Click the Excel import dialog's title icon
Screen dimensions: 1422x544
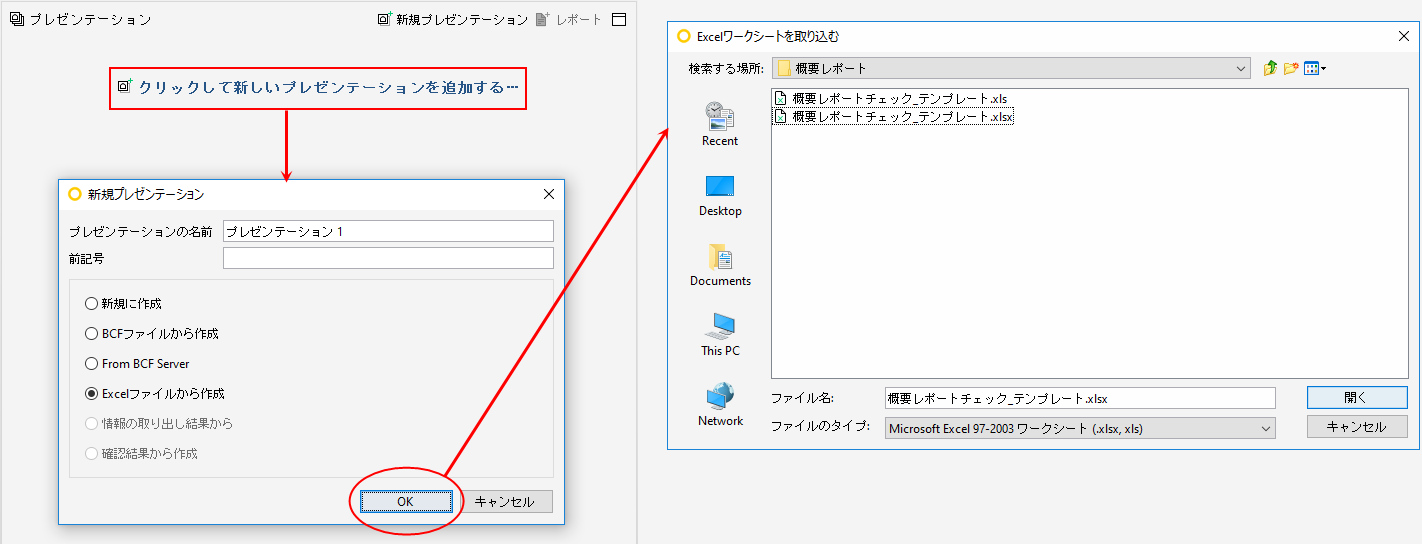tap(684, 36)
